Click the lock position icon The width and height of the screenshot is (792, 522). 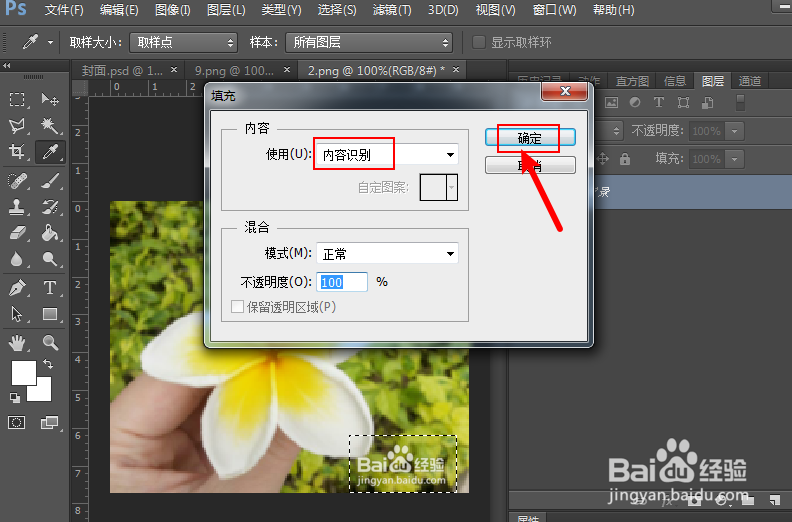click(603, 159)
